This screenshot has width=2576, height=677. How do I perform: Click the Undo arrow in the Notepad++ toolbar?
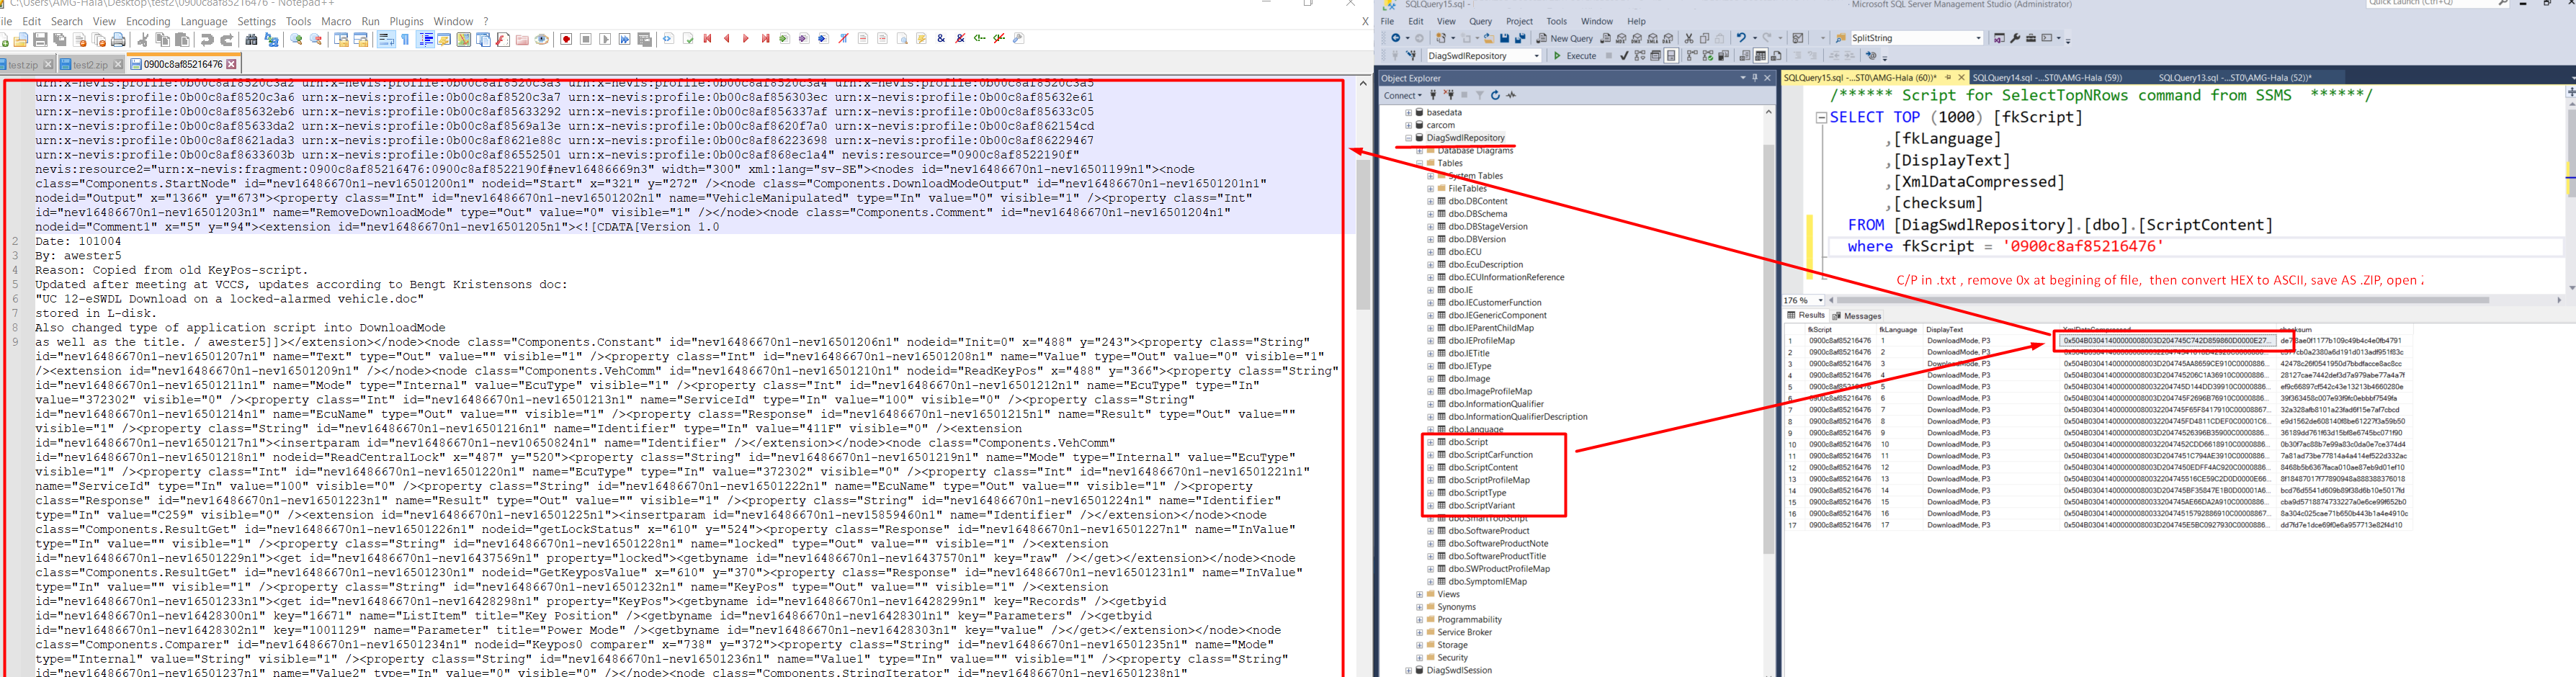[x=207, y=40]
